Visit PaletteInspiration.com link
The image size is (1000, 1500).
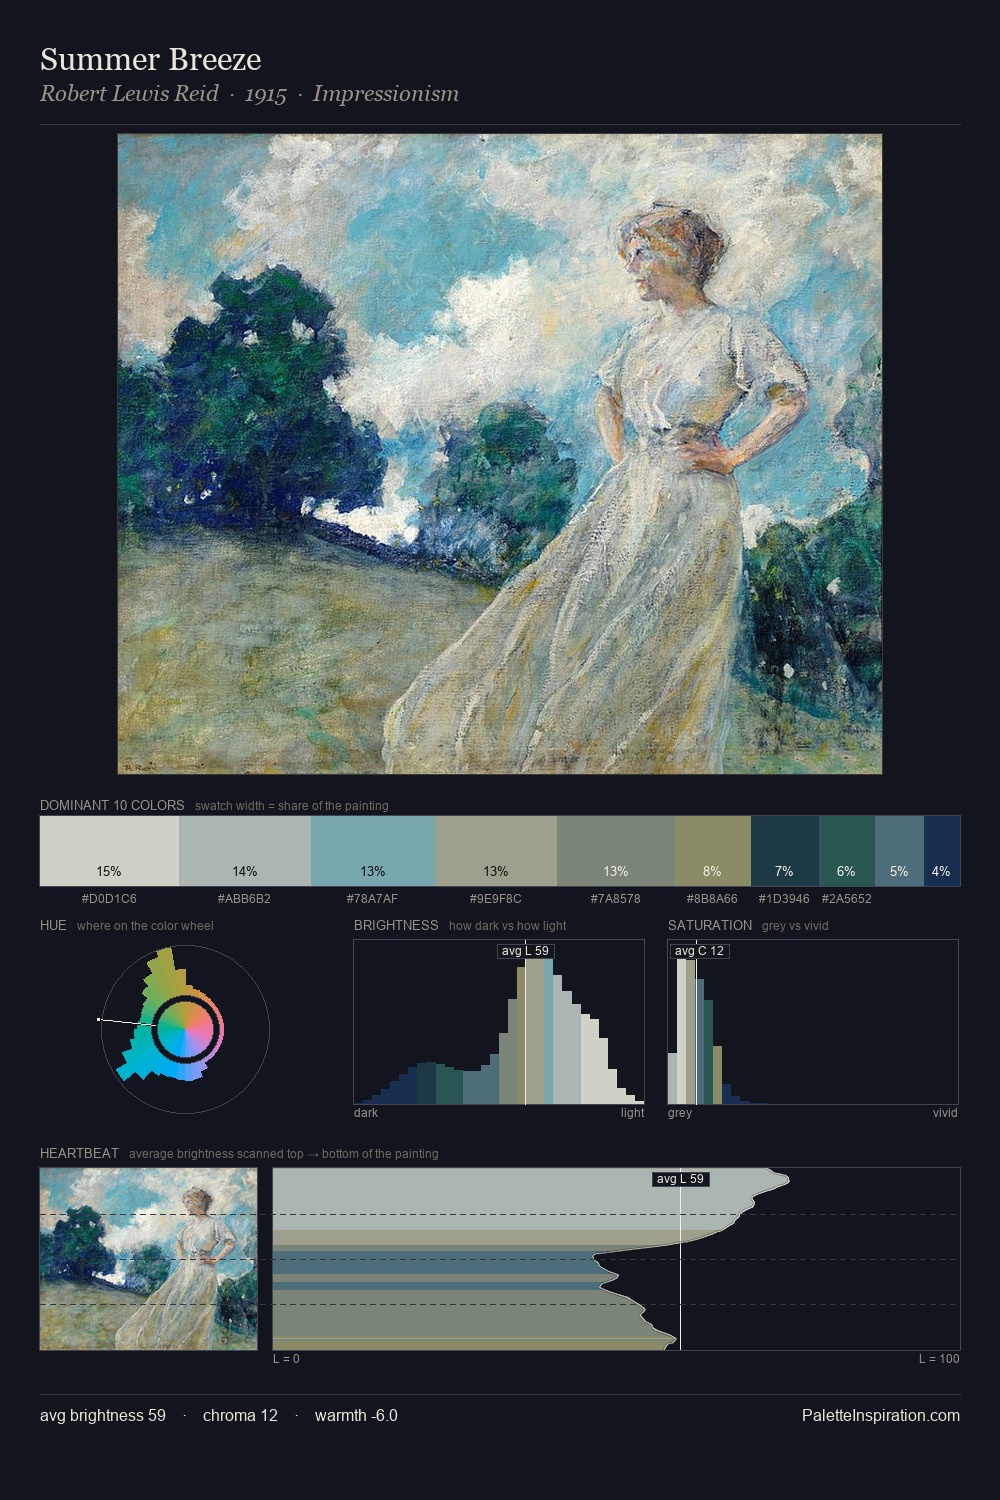tap(881, 1415)
